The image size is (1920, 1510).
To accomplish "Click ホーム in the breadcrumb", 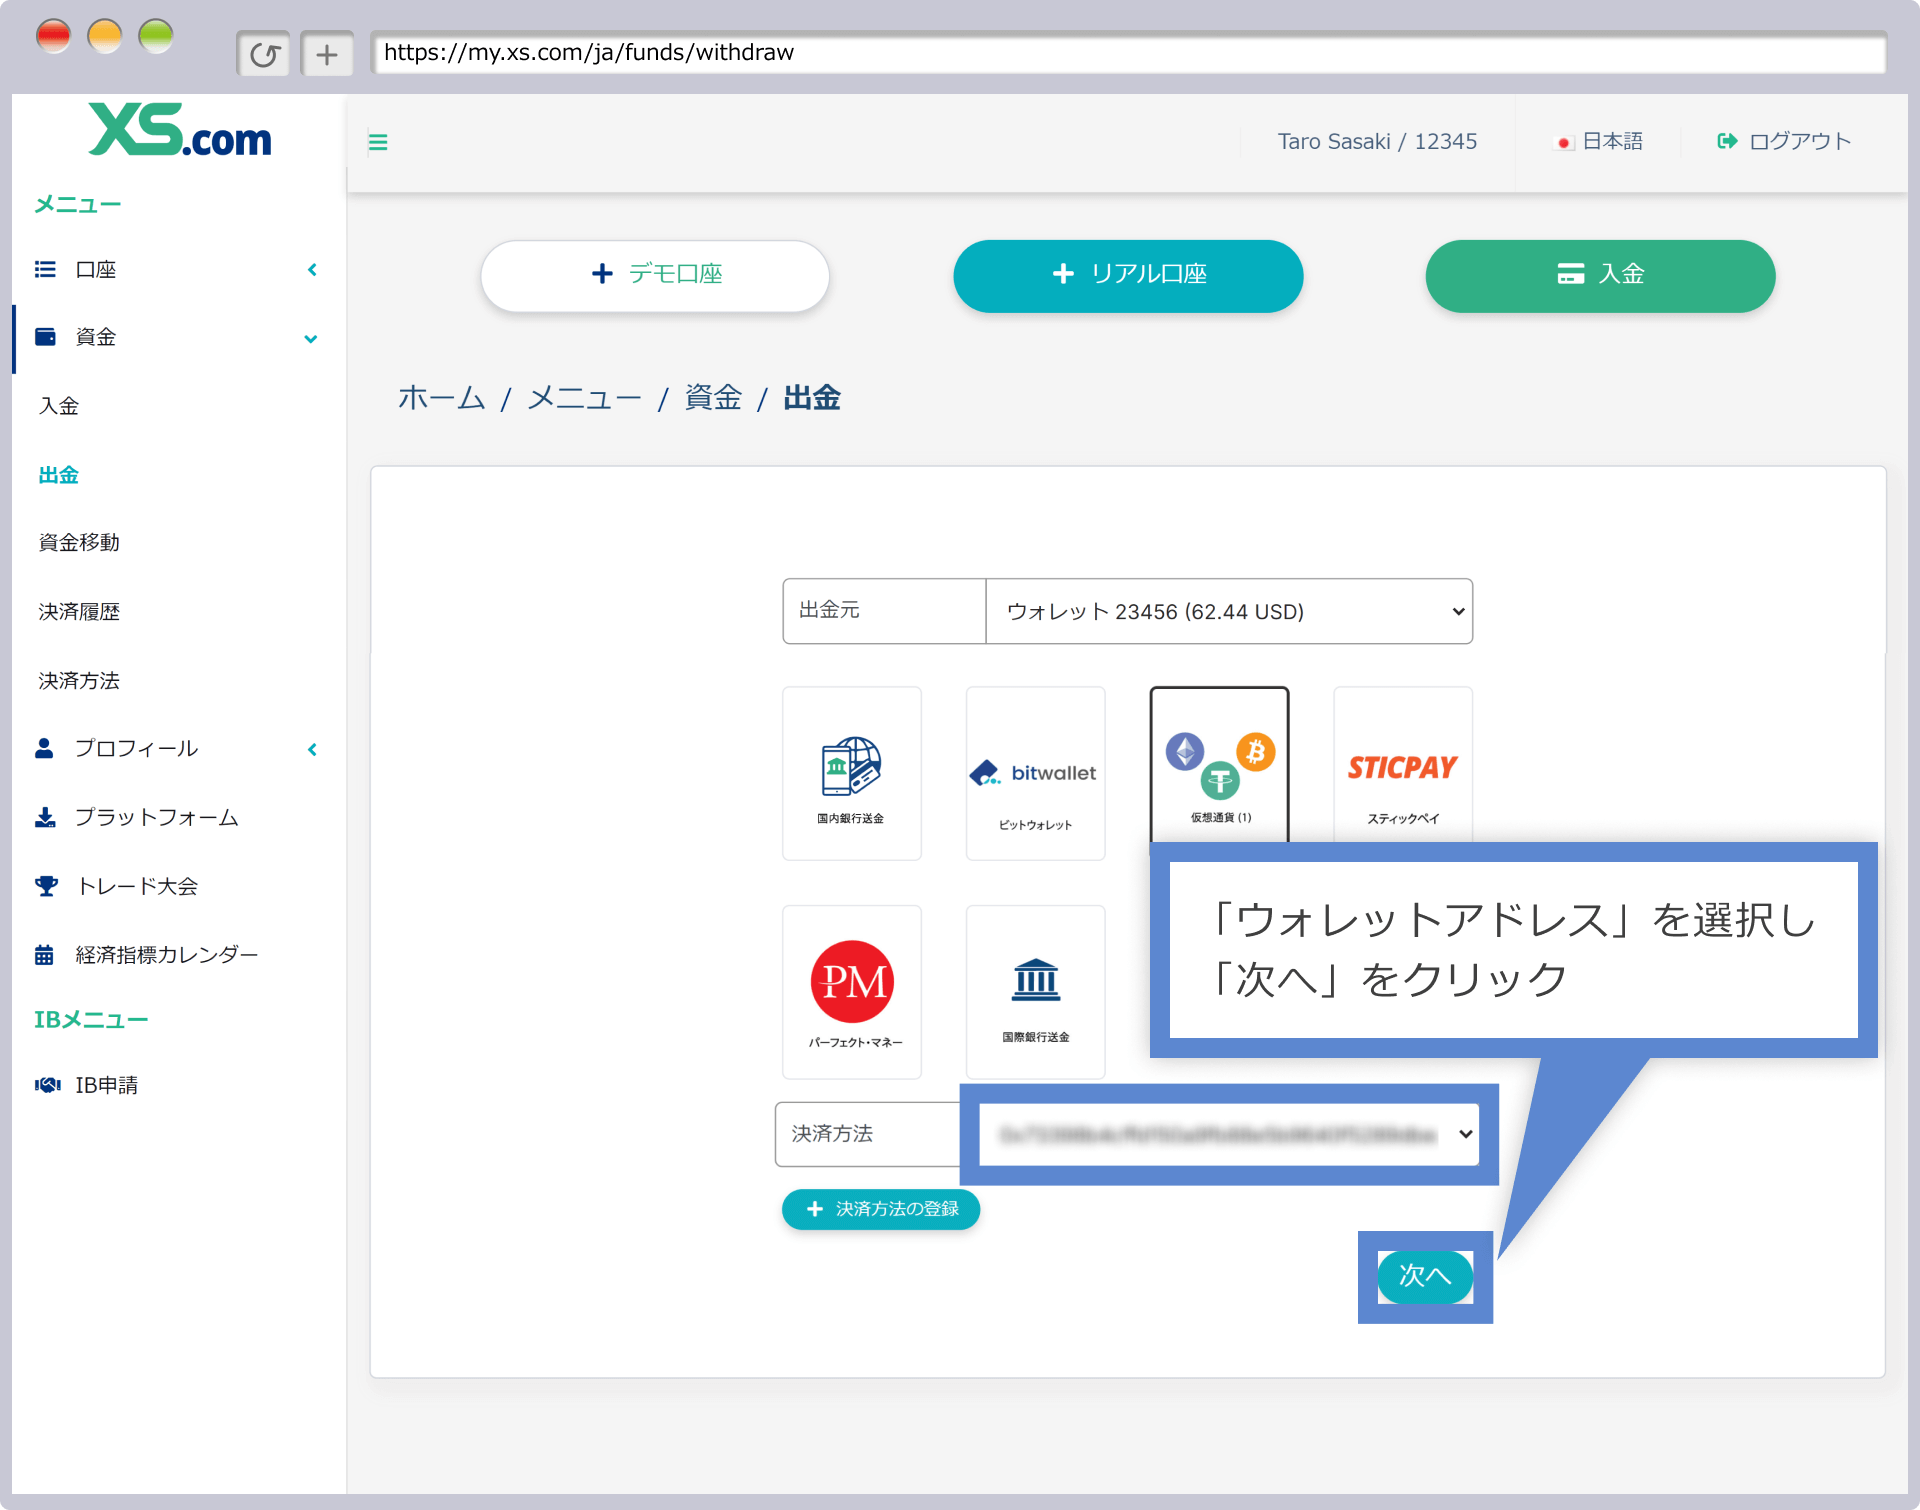I will 441,398.
